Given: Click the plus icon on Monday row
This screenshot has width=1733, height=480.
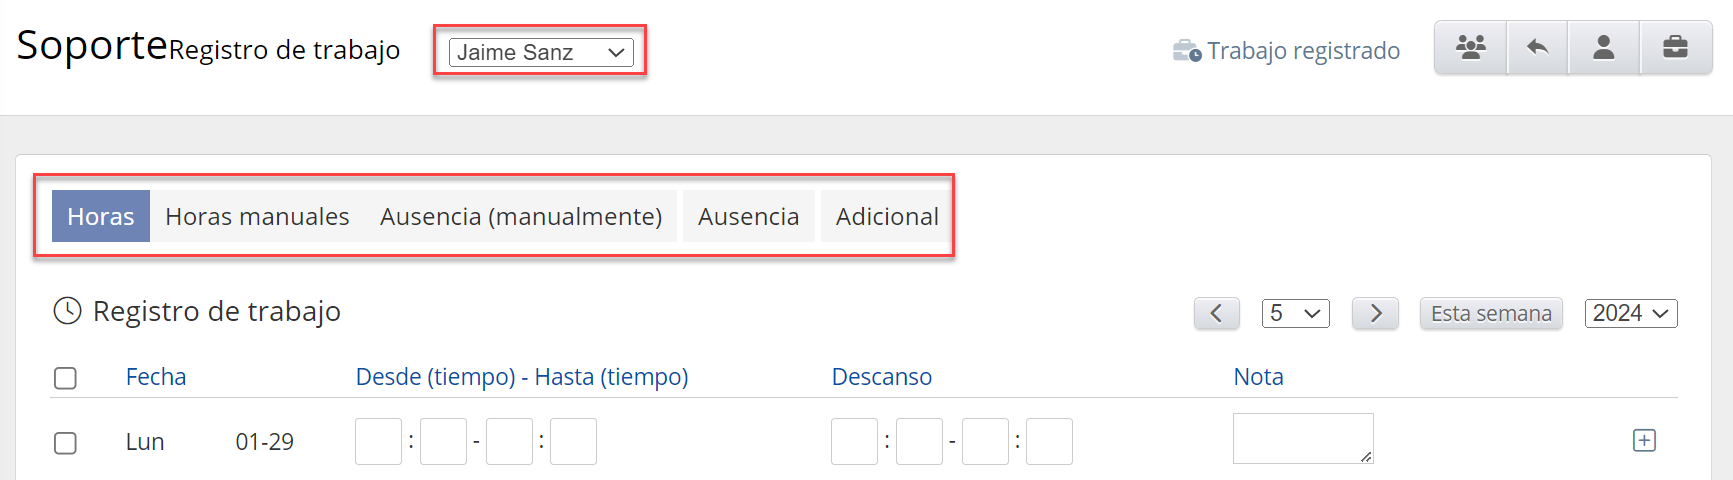Looking at the screenshot, I should tap(1644, 440).
